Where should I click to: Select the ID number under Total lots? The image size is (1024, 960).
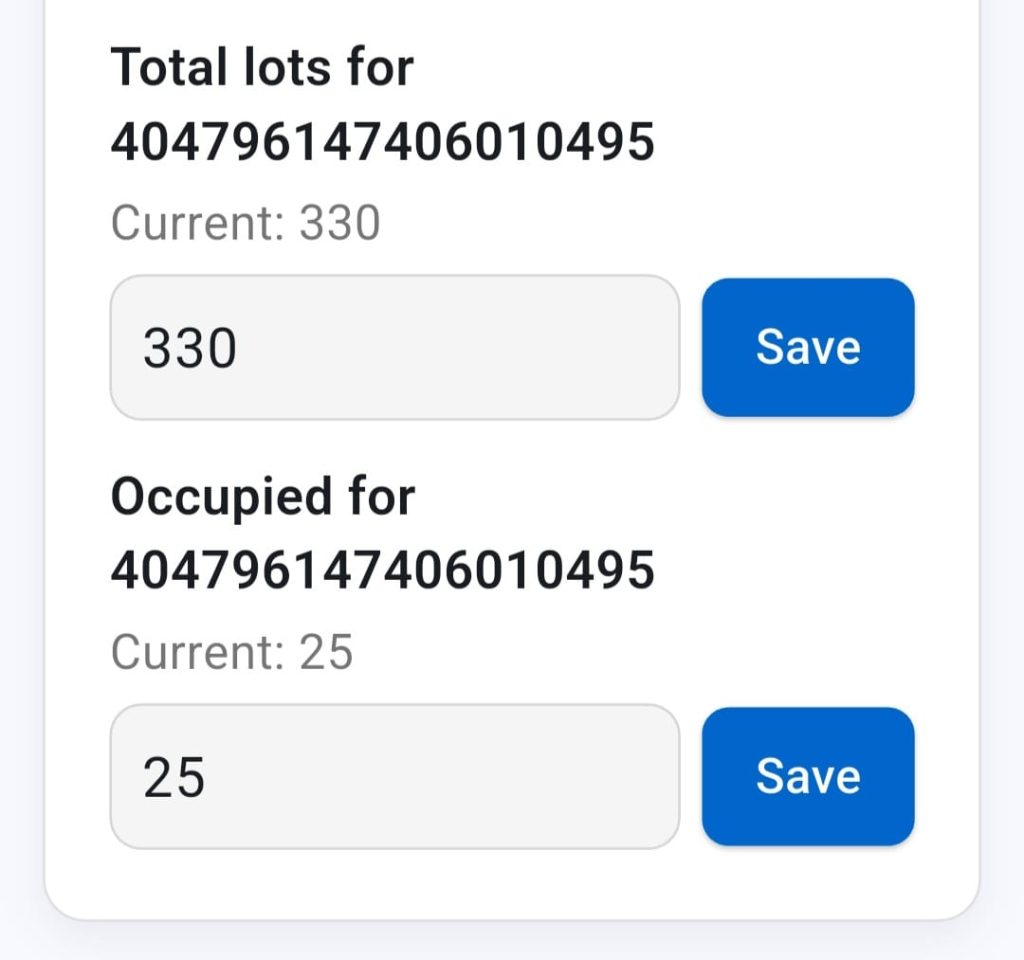pyautogui.click(x=382, y=143)
